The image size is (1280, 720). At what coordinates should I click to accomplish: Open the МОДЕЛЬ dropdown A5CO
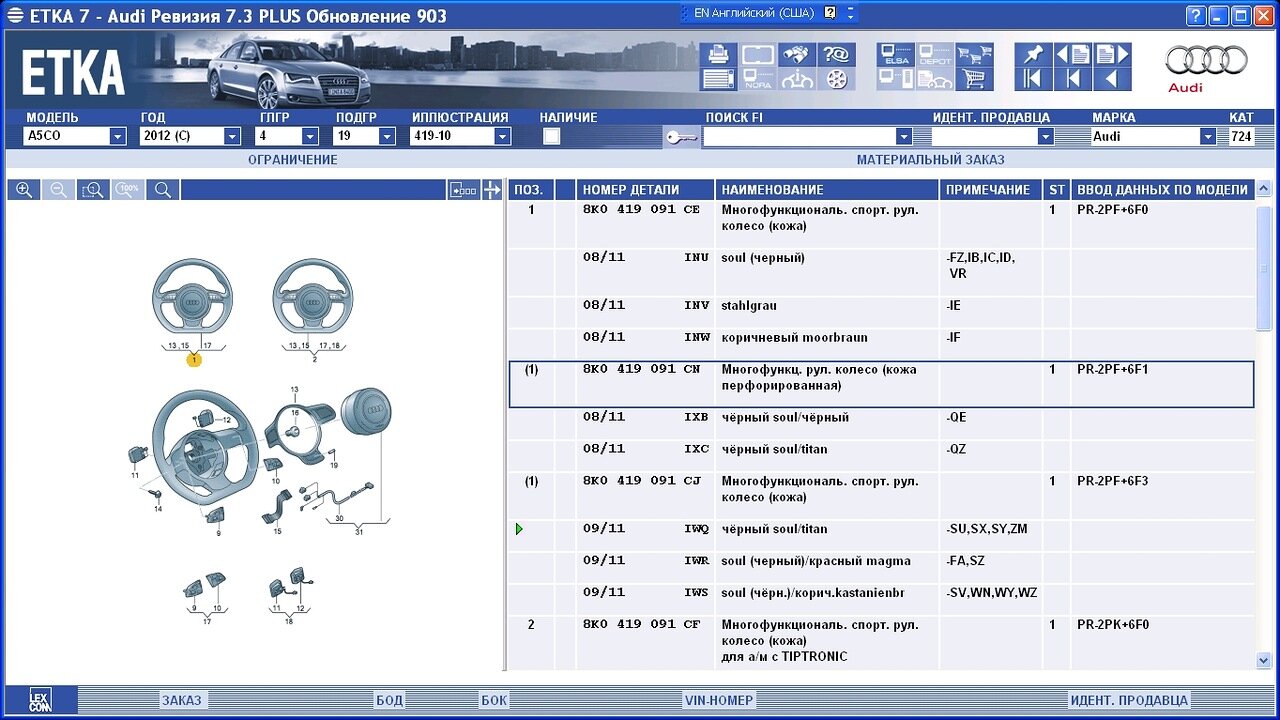point(75,137)
